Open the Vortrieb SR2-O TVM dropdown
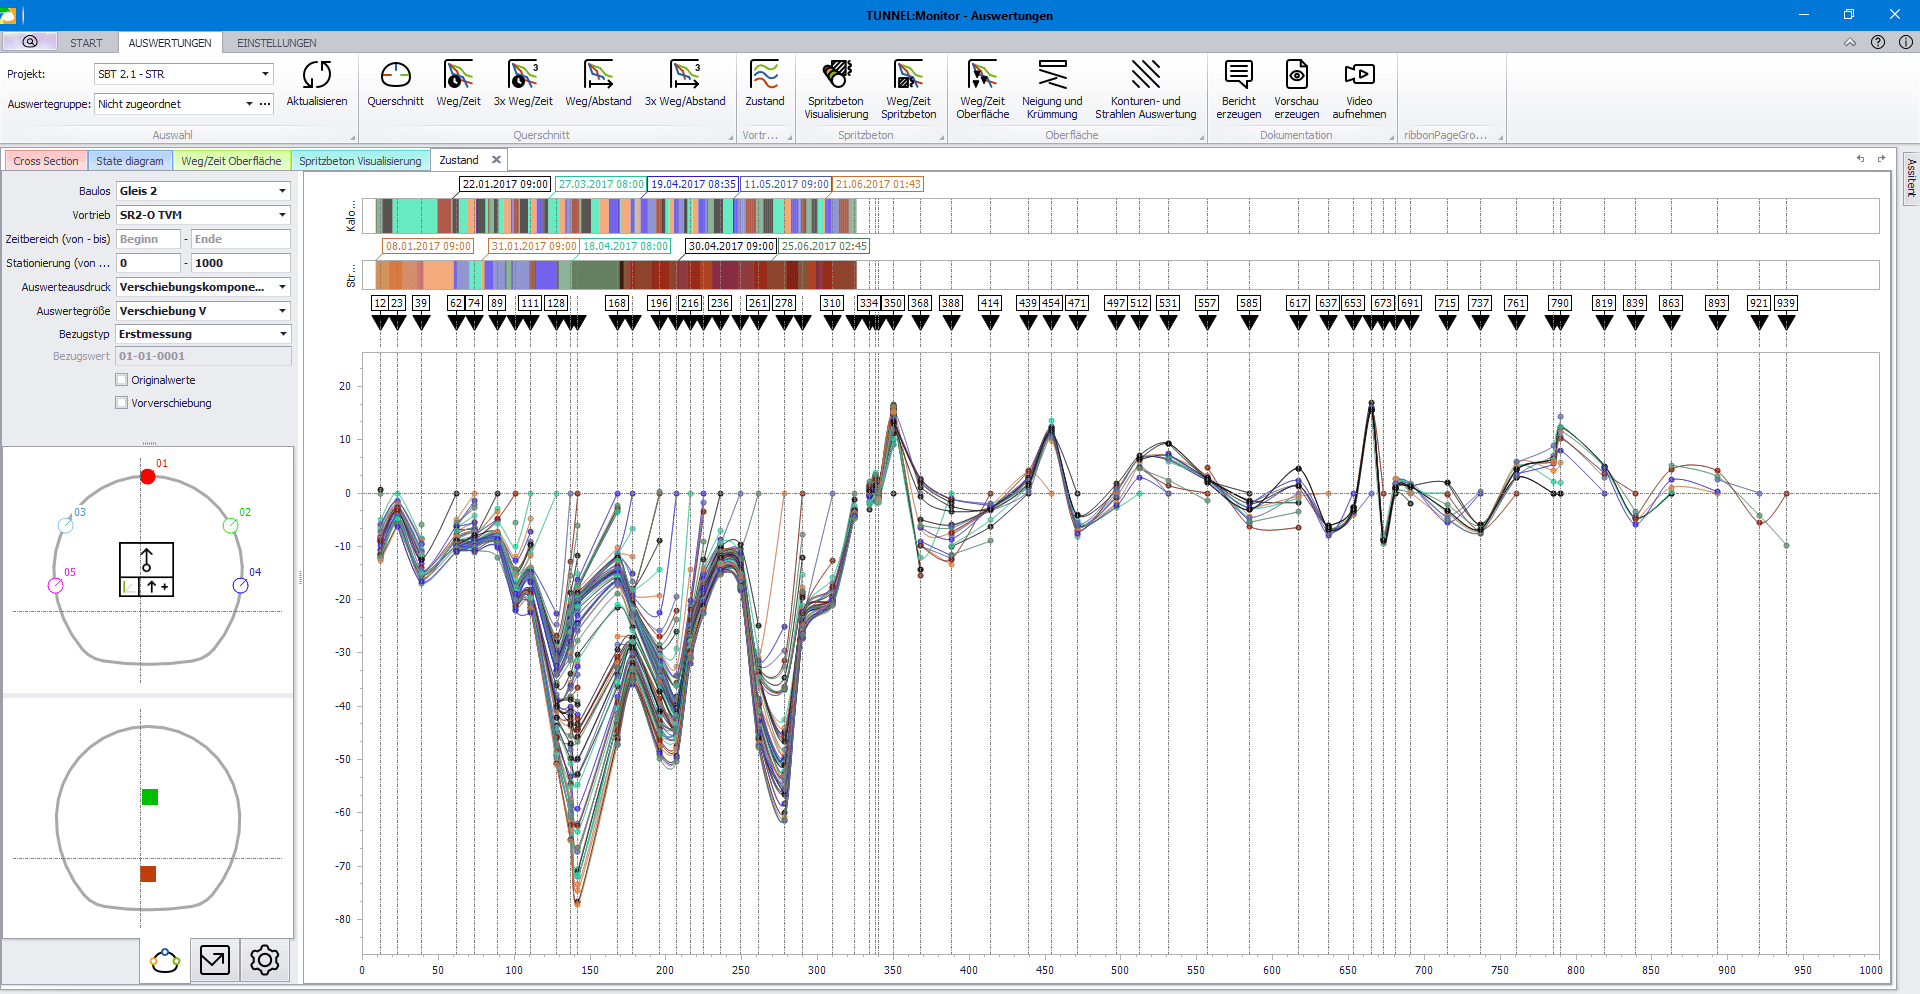 (x=282, y=215)
